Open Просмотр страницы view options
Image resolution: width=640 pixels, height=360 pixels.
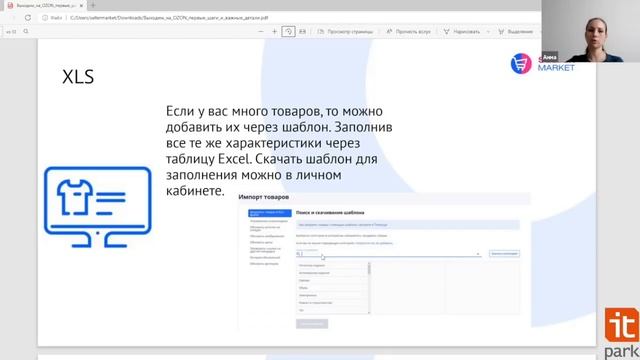(x=345, y=31)
